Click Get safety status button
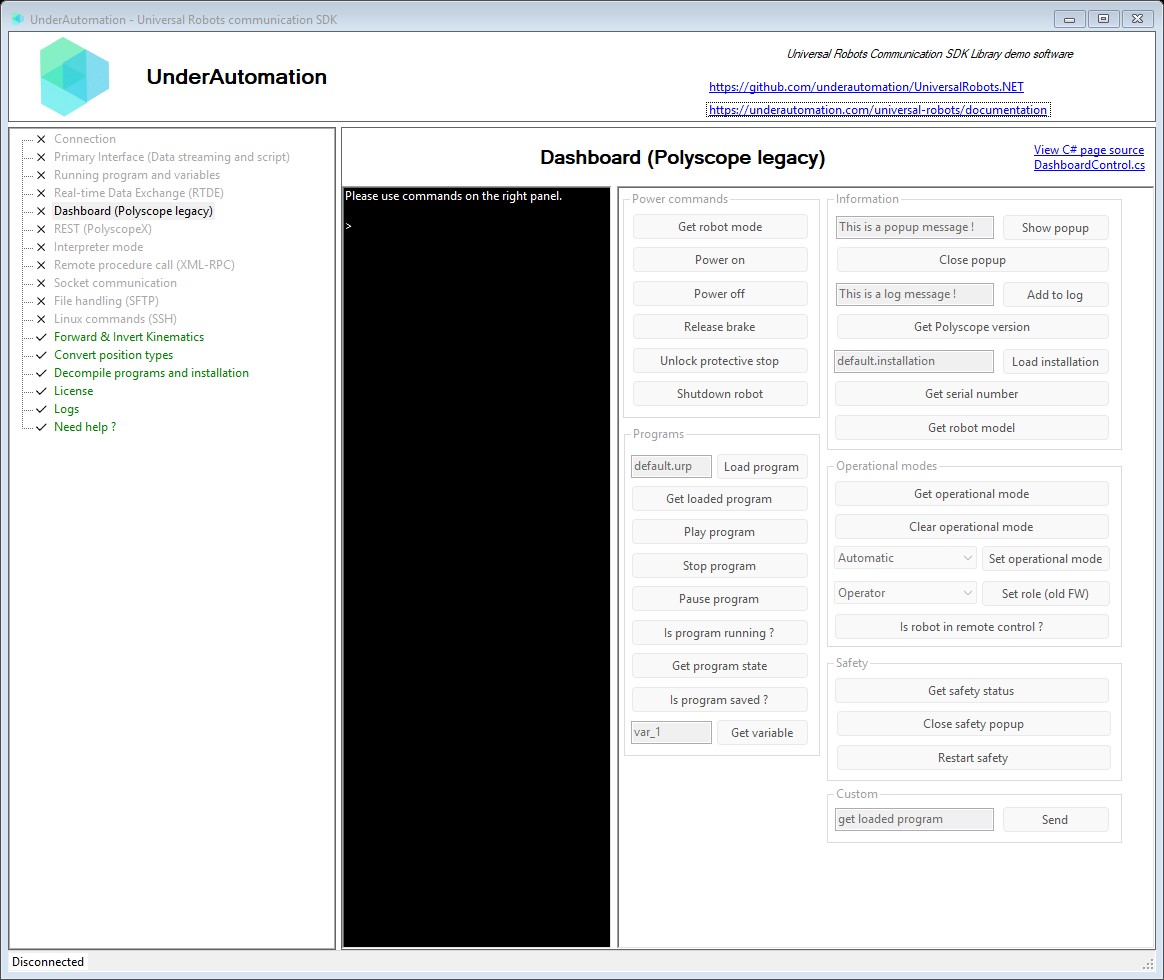The height and width of the screenshot is (980, 1164). (972, 690)
